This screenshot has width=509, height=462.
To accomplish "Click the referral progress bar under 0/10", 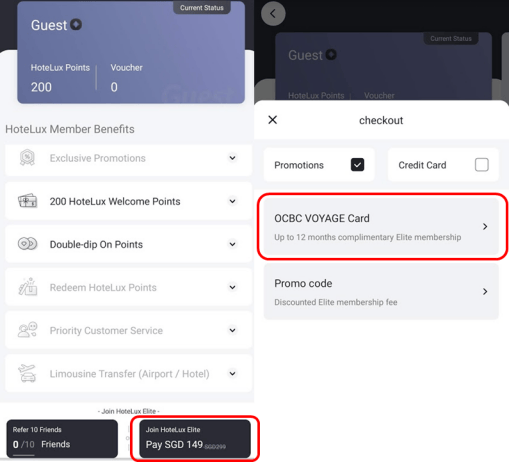I will [x=24, y=455].
